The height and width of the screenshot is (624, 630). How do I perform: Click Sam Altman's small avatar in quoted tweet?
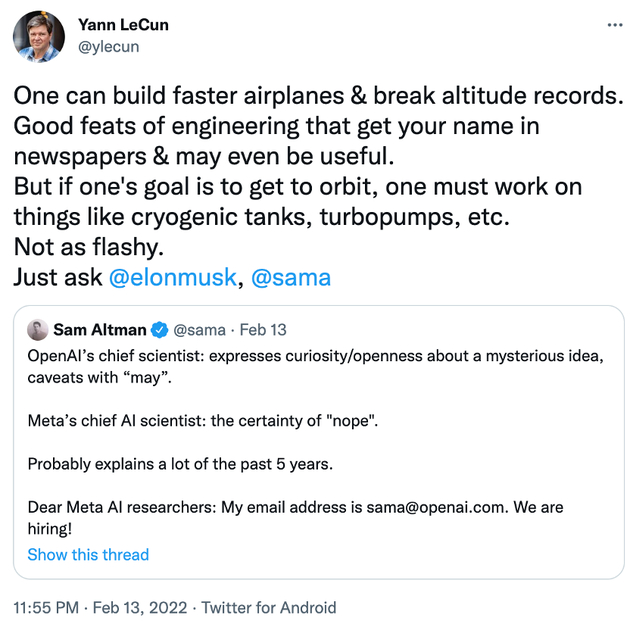click(38, 330)
